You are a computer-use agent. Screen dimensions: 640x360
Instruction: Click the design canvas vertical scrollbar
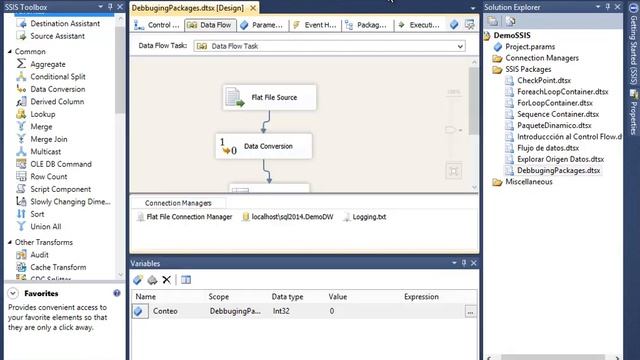473,100
